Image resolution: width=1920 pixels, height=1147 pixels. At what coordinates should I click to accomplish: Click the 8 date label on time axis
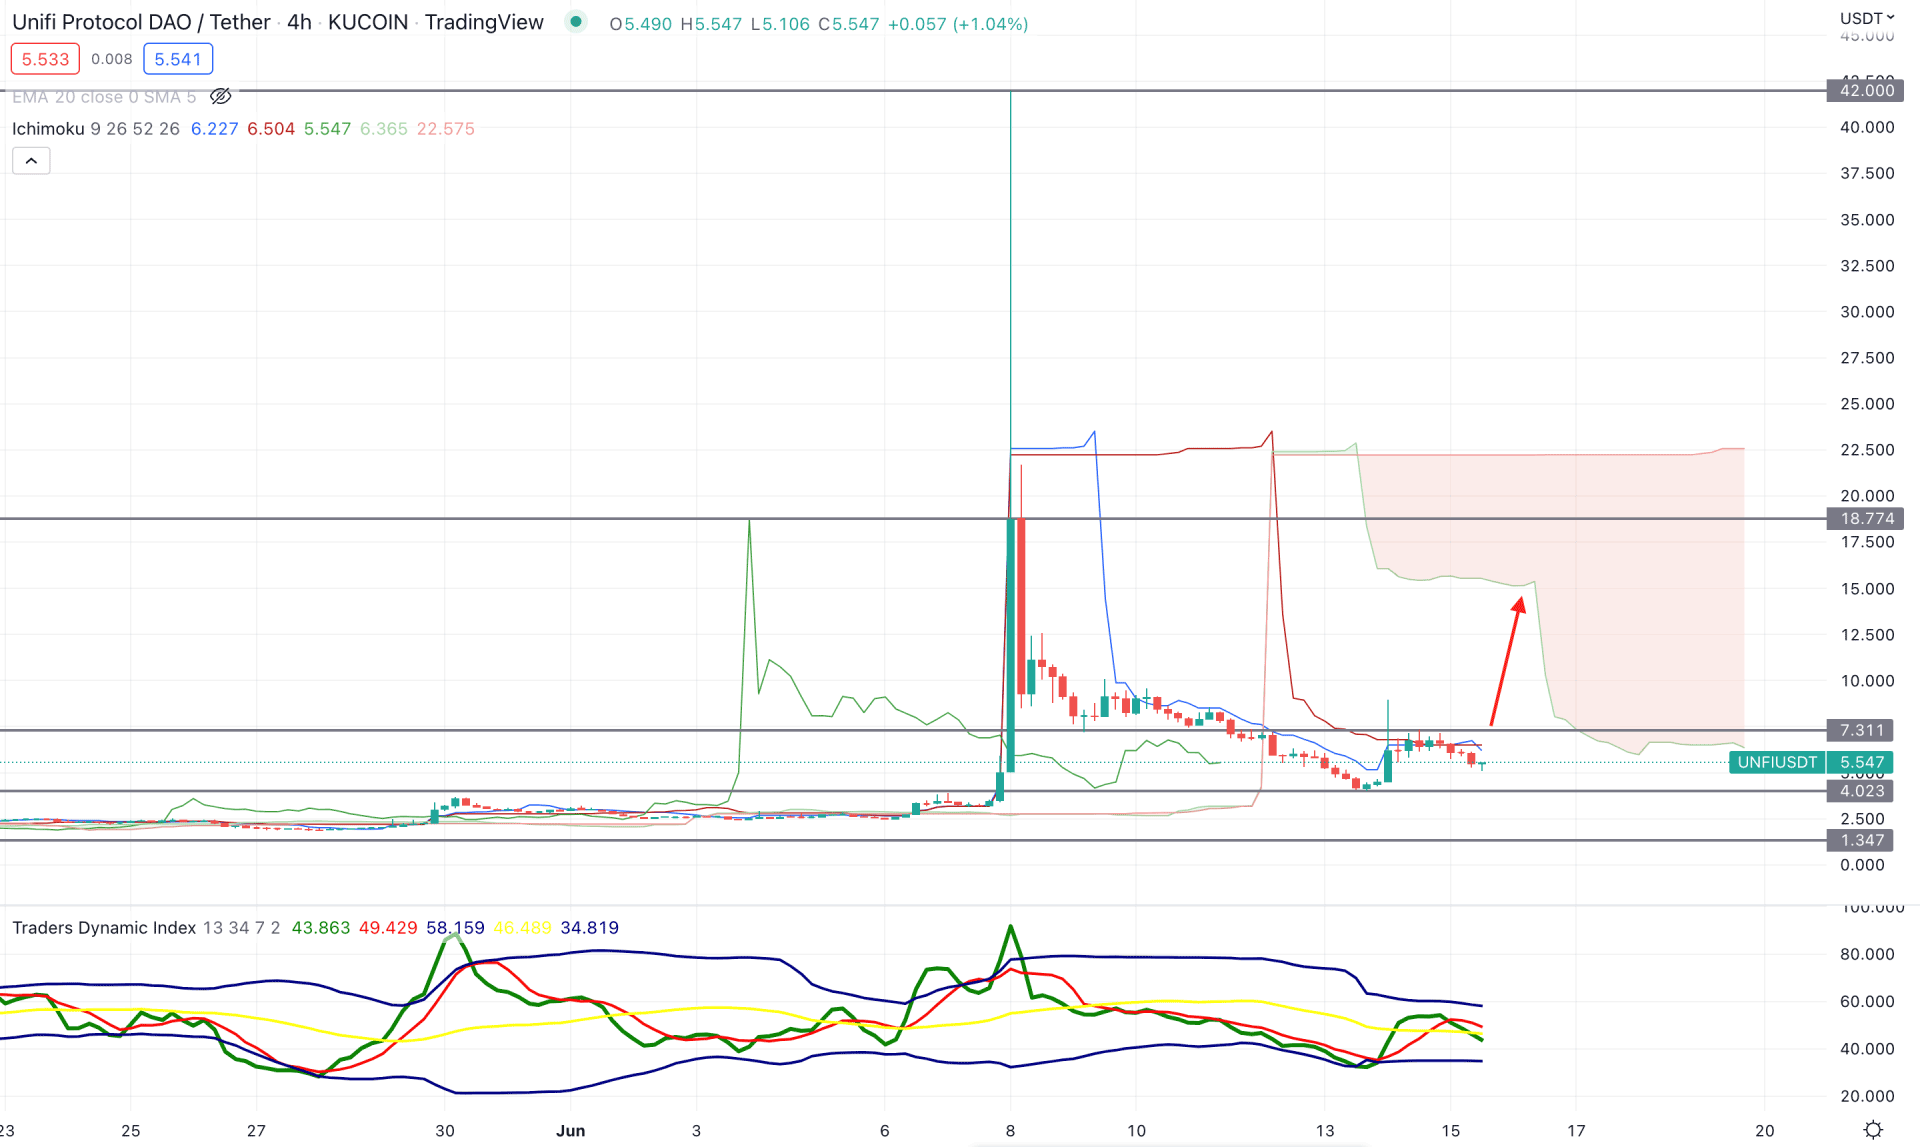[1010, 1131]
